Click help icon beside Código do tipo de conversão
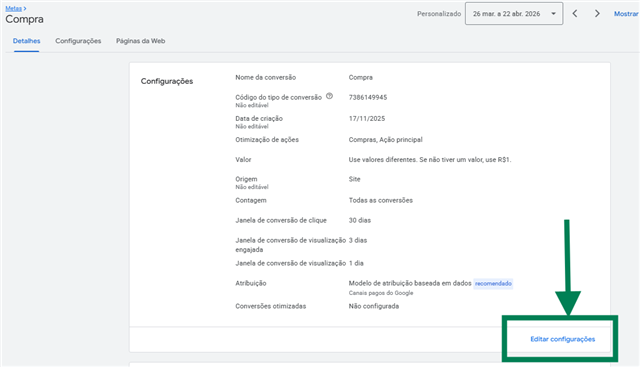Image resolution: width=640 pixels, height=367 pixels. coord(329,96)
